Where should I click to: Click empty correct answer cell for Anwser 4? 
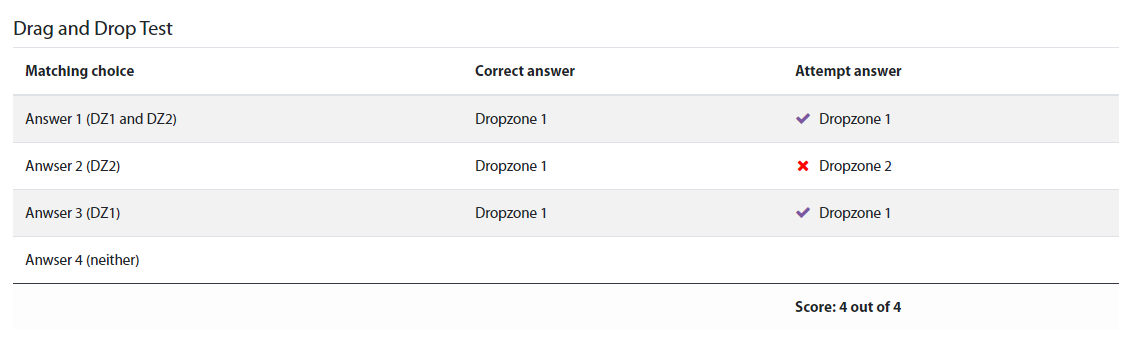point(623,259)
